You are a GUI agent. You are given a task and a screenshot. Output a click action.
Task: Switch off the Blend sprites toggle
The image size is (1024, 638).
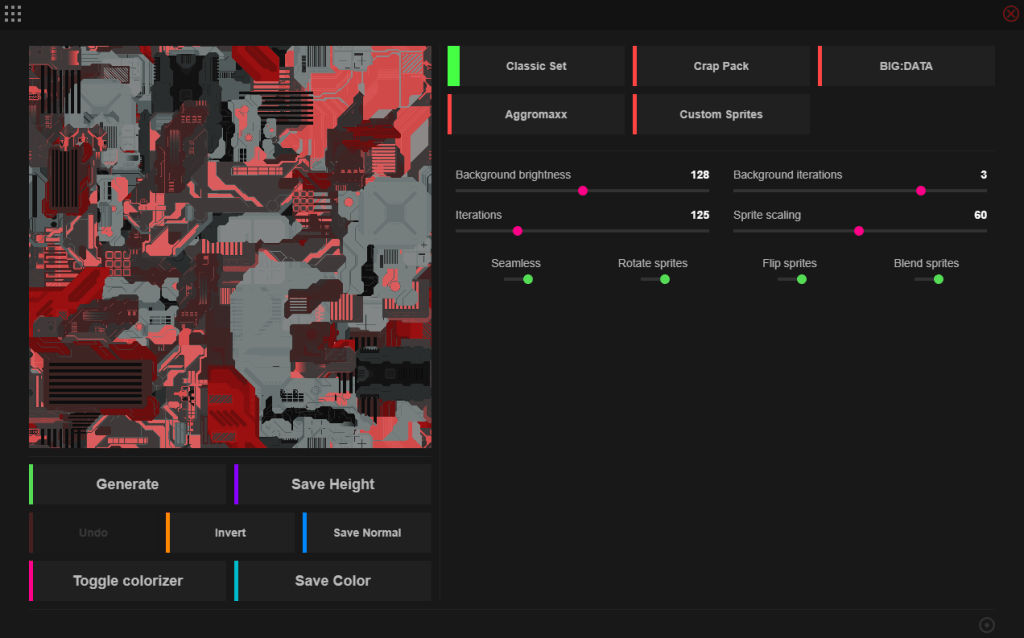931,280
